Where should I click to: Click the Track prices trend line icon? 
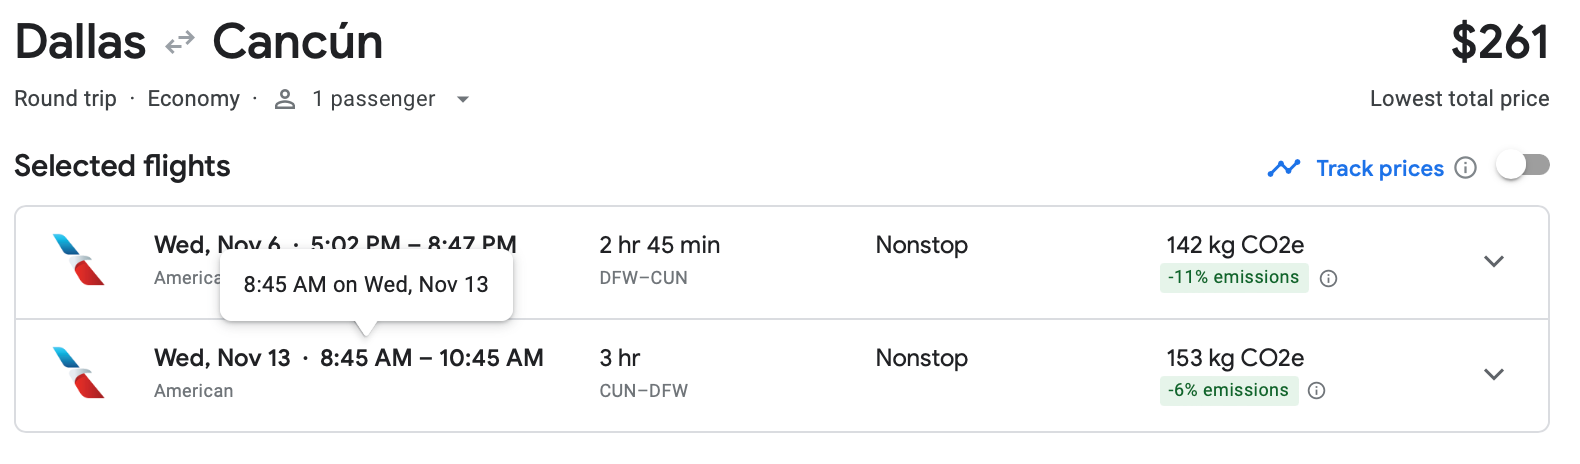(1283, 168)
